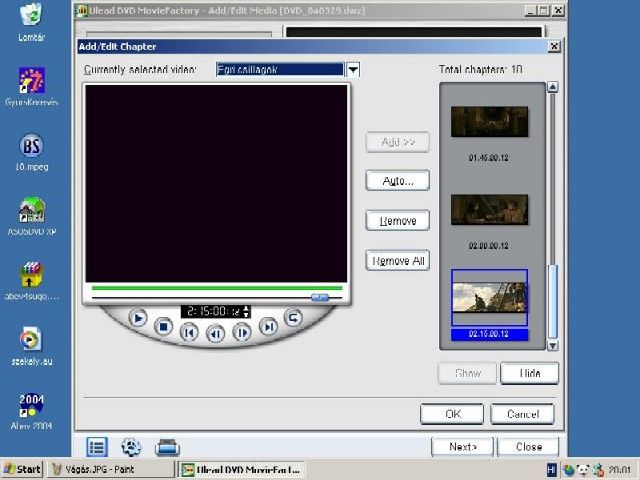The height and width of the screenshot is (480, 640).
Task: Click the gear settings icon in the bottom toolbar
Action: pos(131,447)
